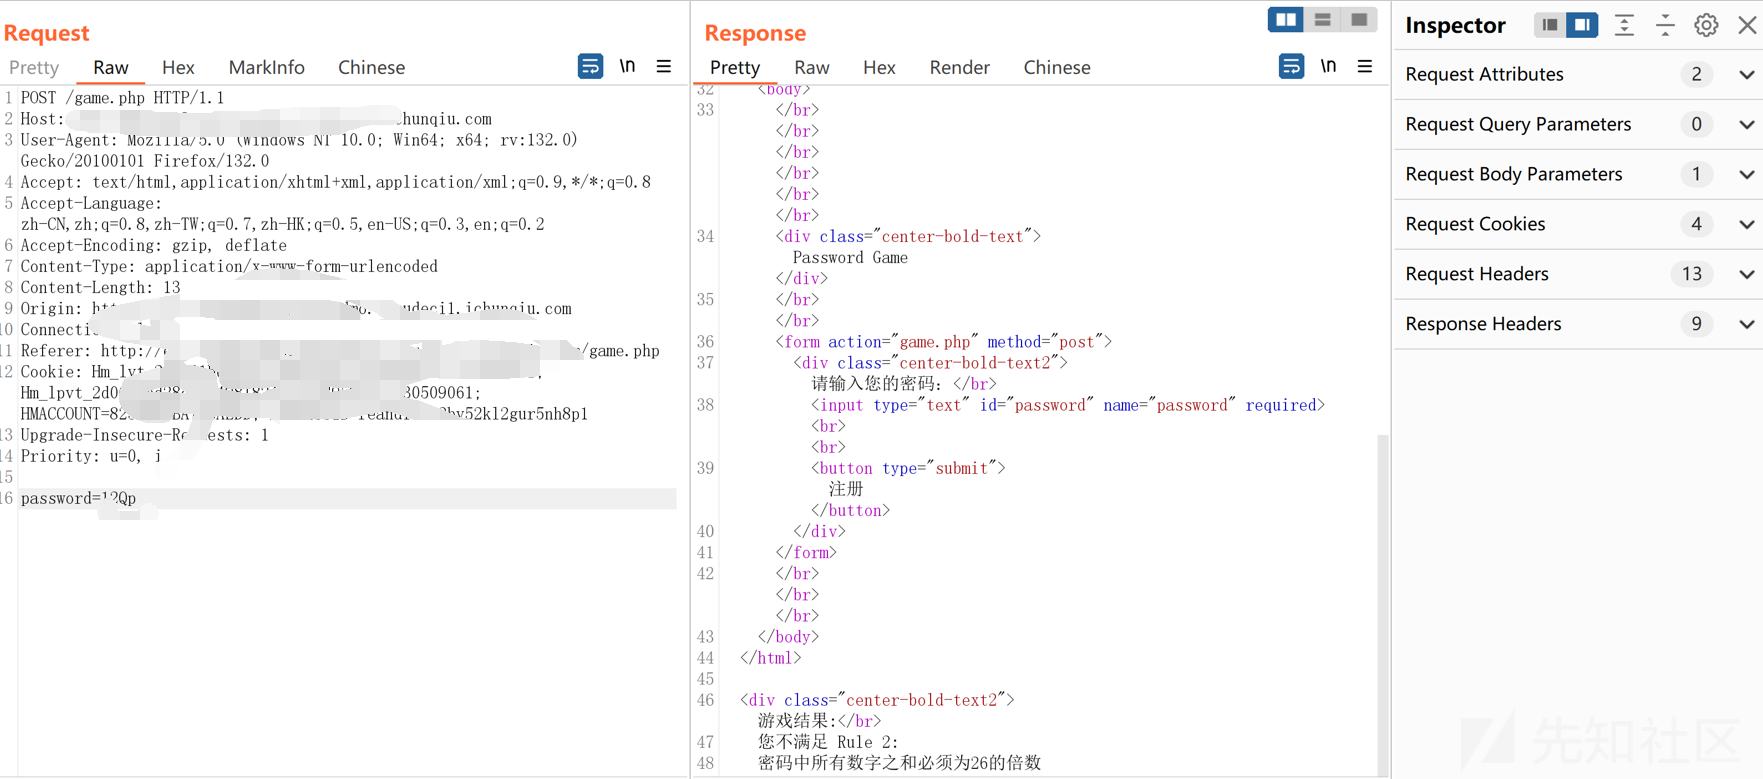
Task: Click 'Password Game' text in response
Action: click(x=850, y=258)
